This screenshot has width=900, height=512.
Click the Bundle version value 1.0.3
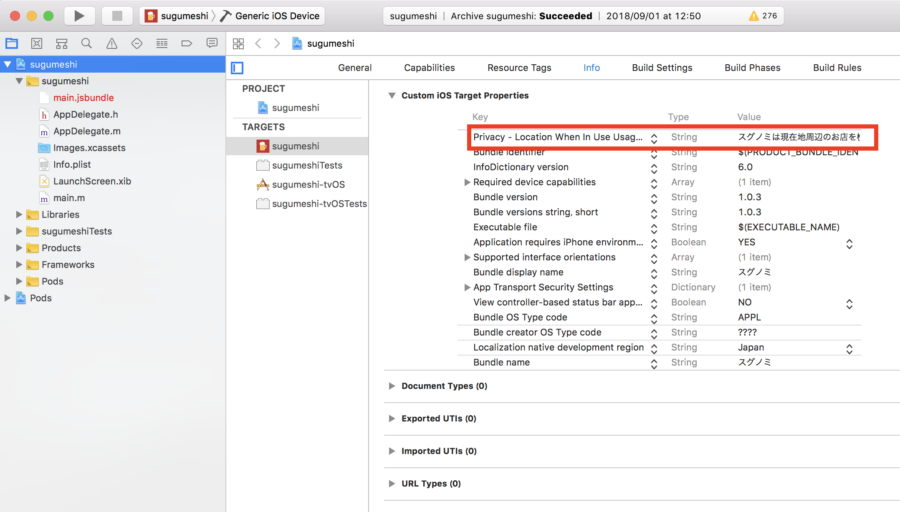click(x=750, y=197)
